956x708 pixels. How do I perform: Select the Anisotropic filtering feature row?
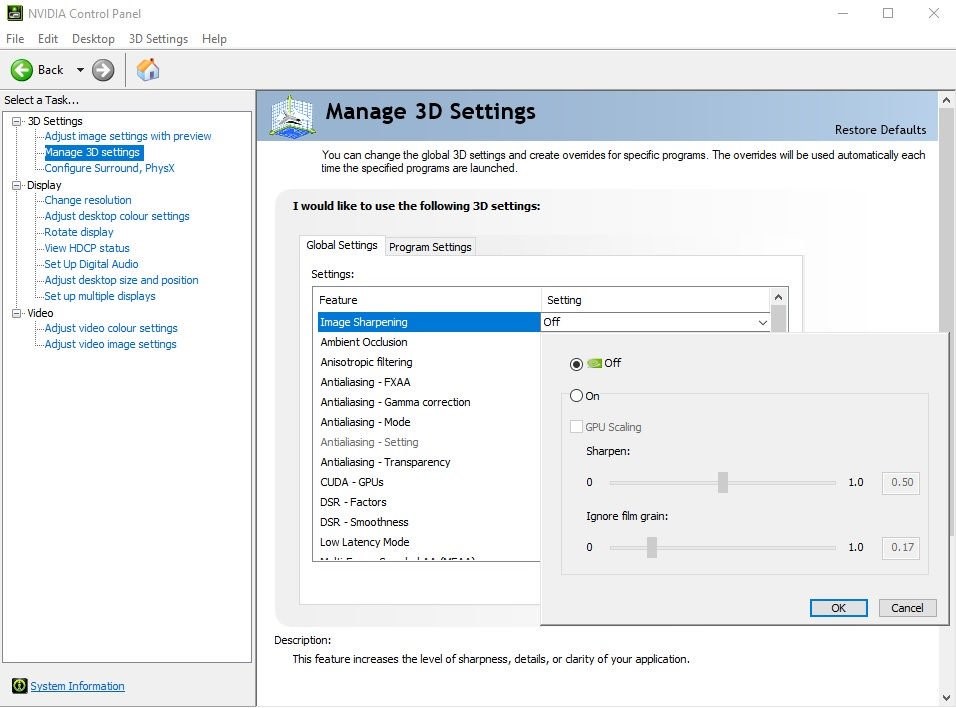tap(429, 362)
